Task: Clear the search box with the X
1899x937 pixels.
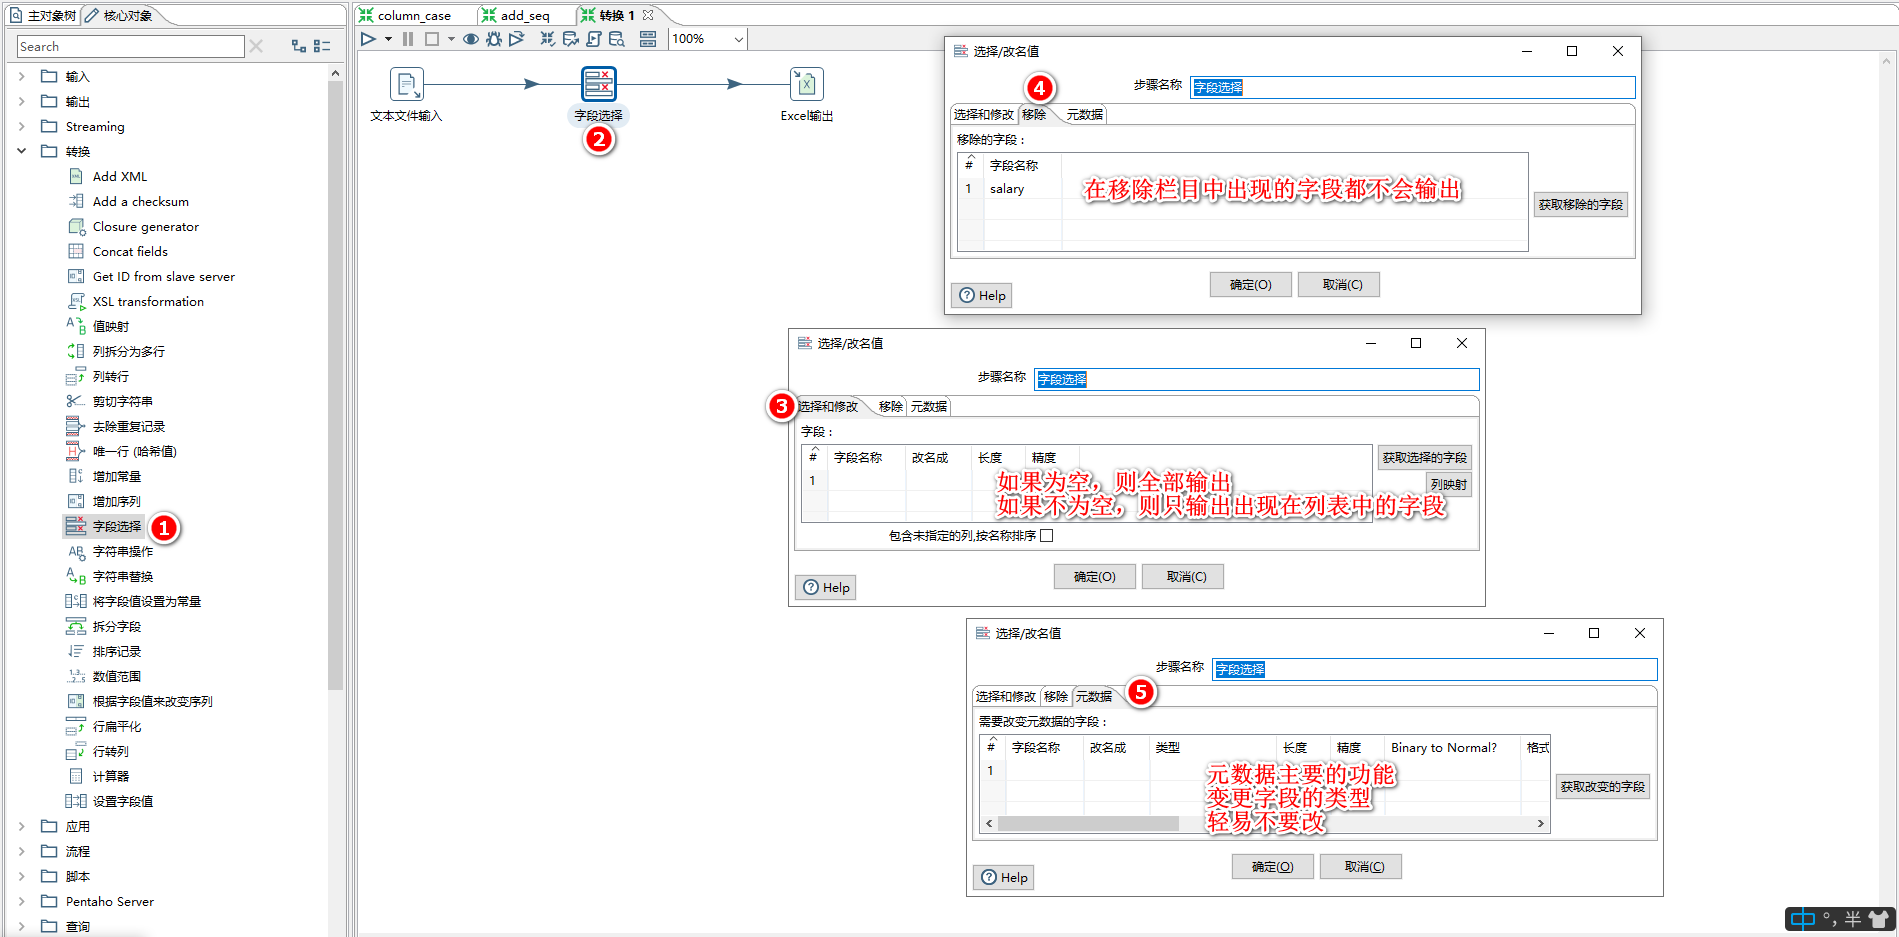Action: 256,46
